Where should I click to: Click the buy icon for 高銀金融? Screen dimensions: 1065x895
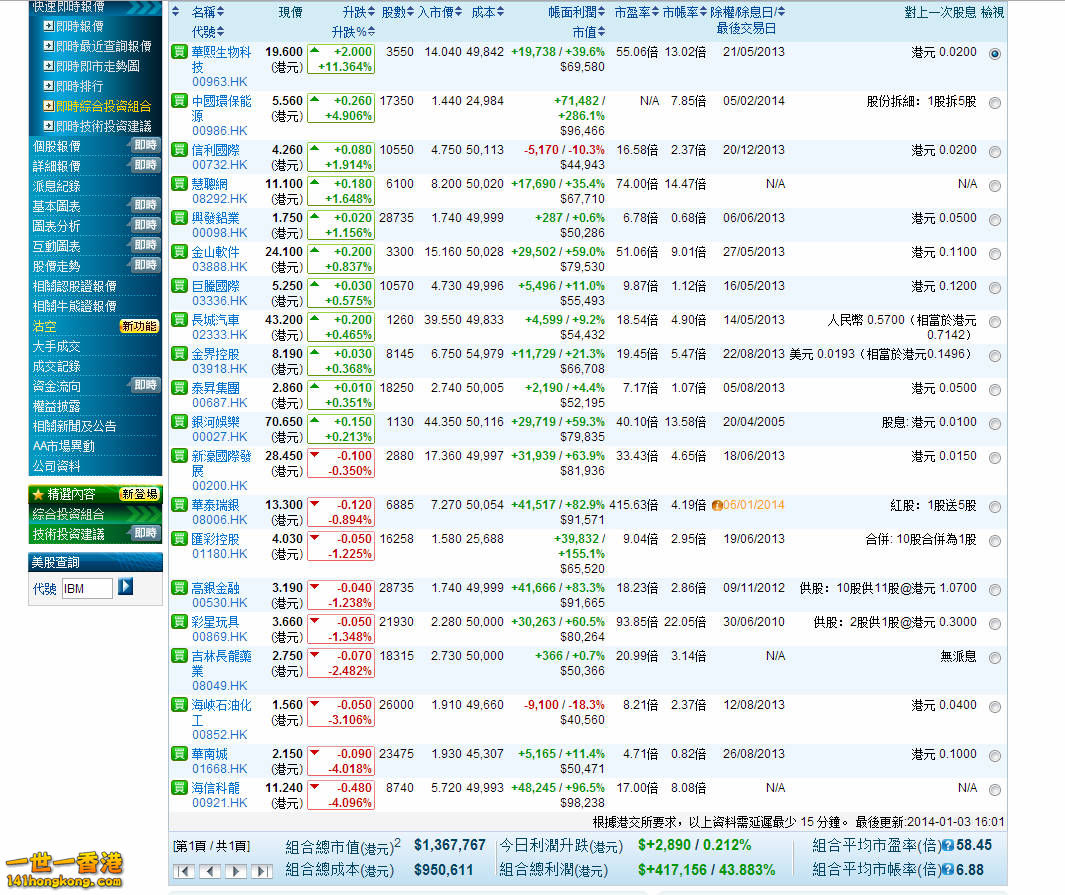point(179,587)
